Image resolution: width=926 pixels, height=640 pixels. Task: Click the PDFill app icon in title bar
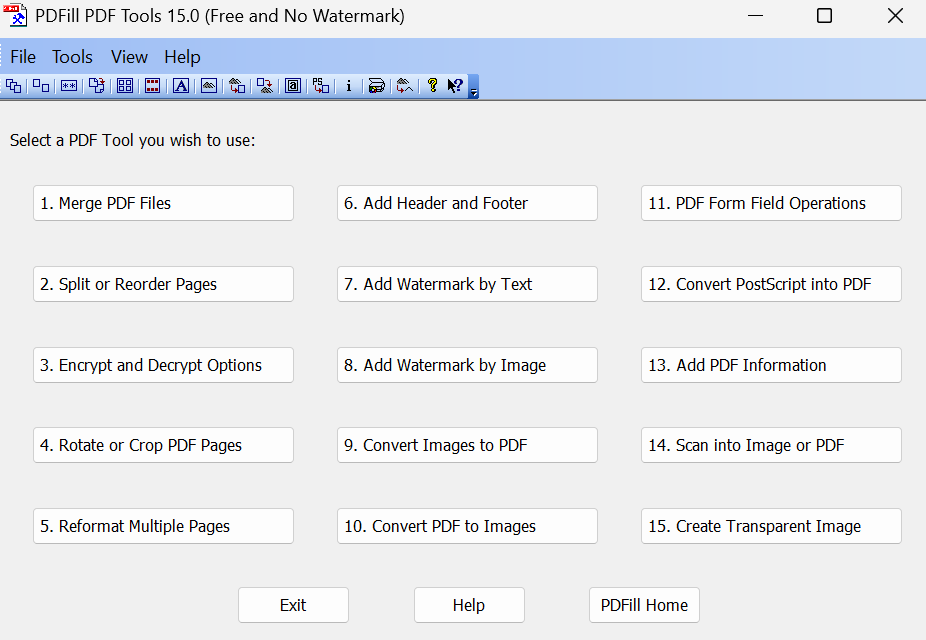15,16
